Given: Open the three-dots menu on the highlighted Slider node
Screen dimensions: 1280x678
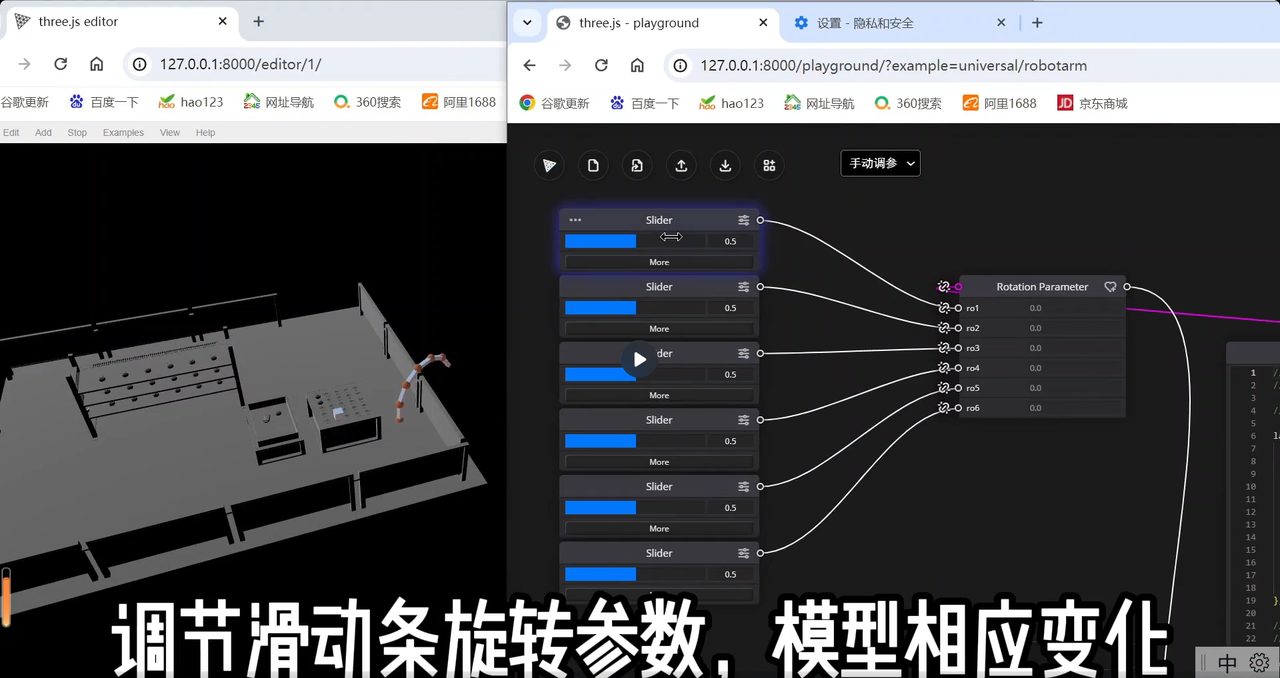Looking at the screenshot, I should [575, 220].
